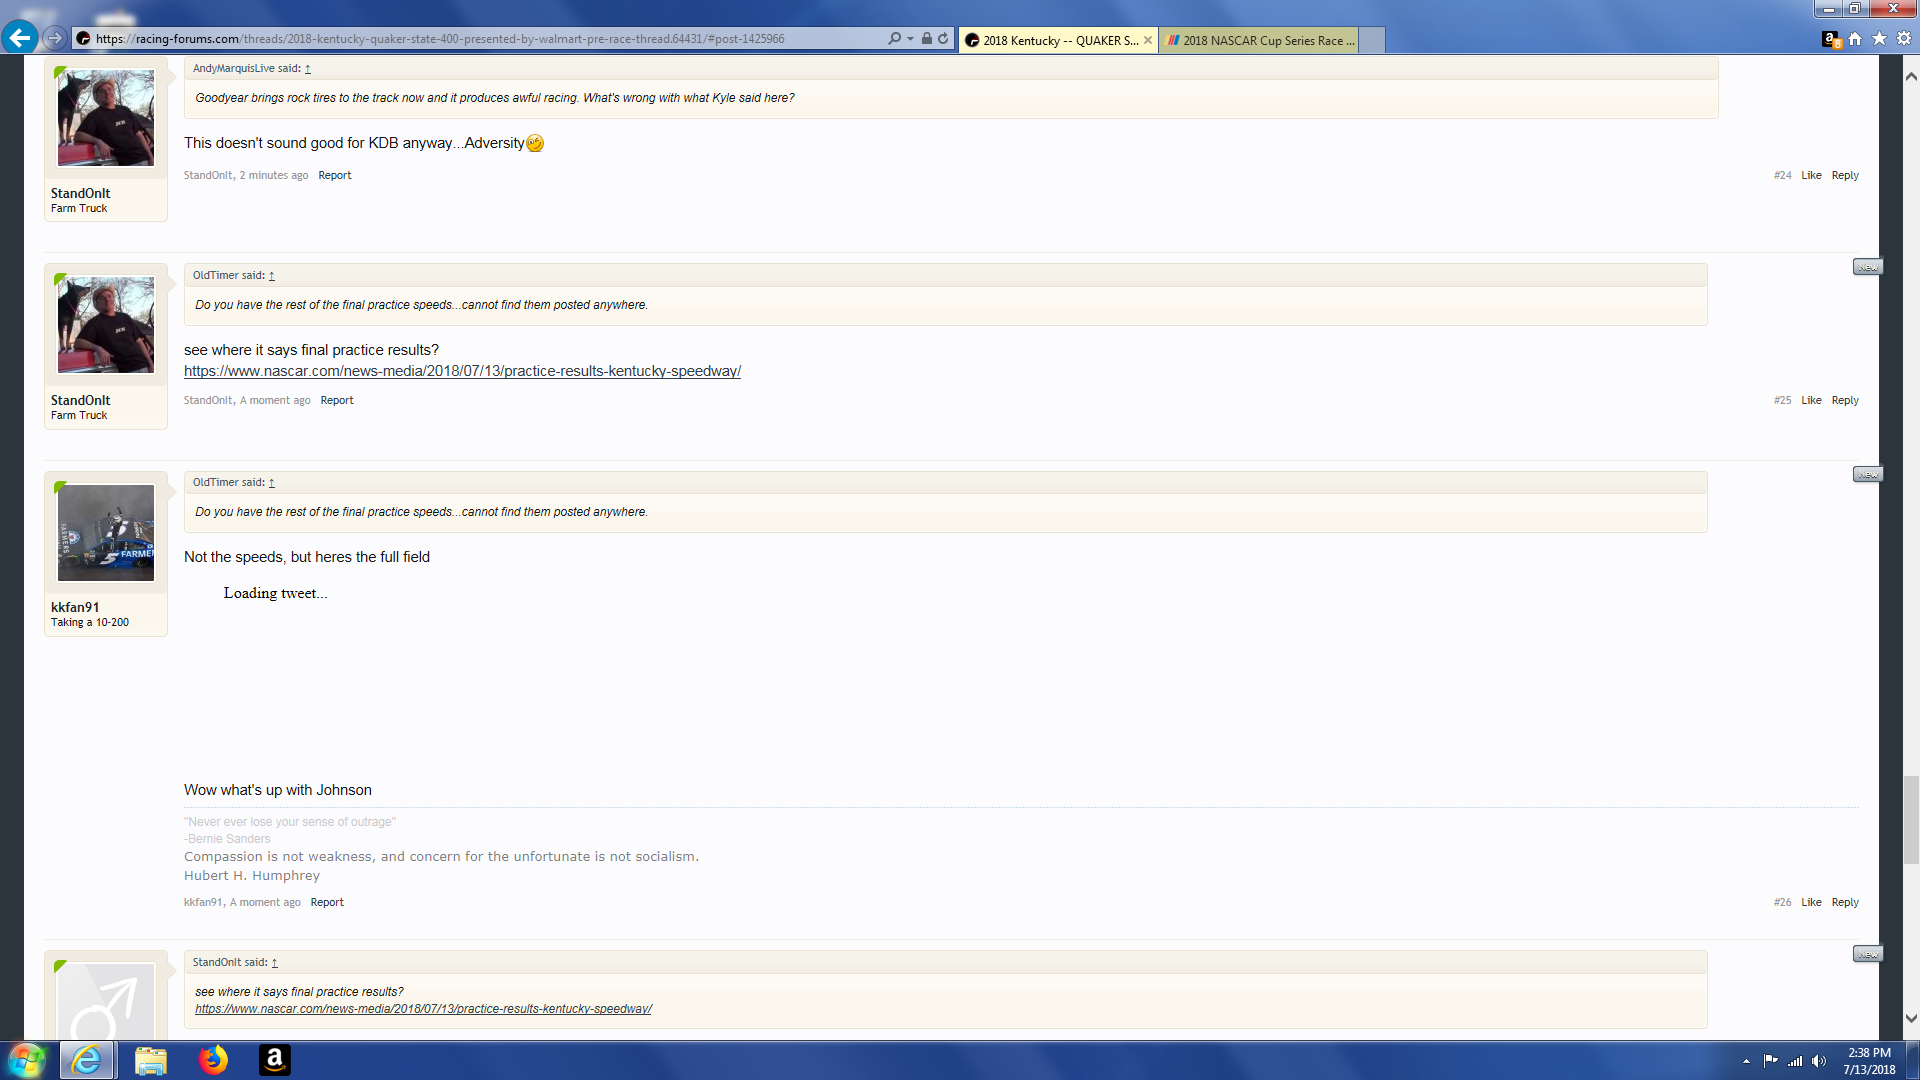Open the browser Tools gear icon
1920x1080 pixels.
coord(1904,39)
